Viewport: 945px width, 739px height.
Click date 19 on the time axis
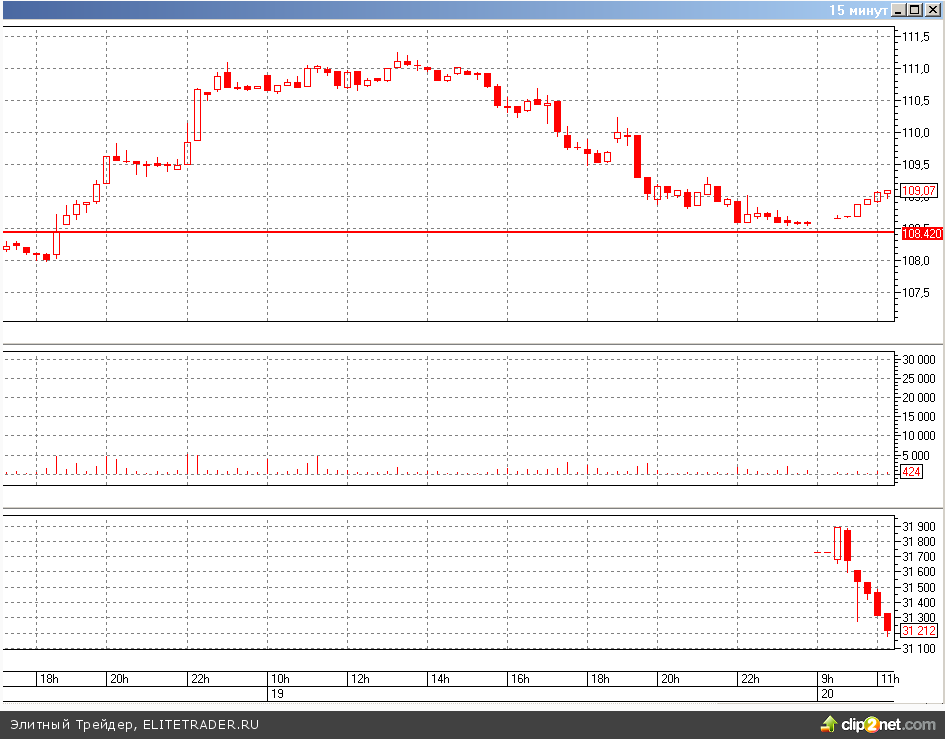(x=276, y=692)
